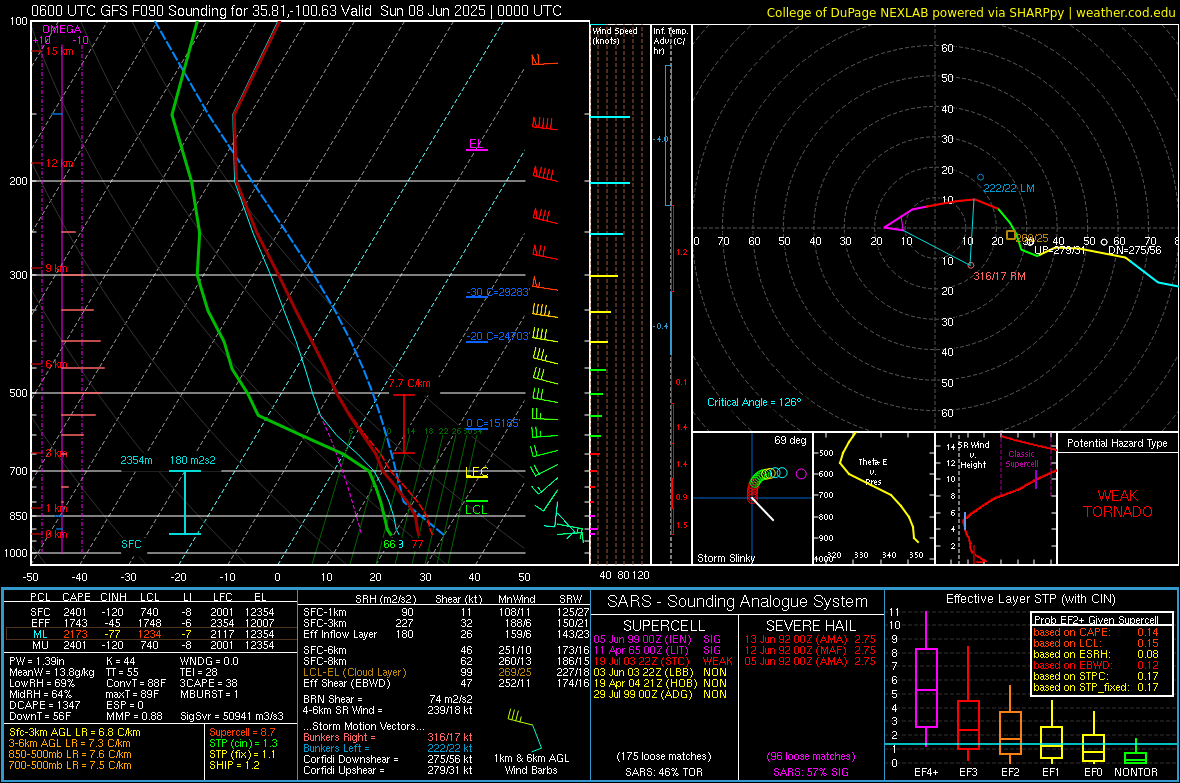1180x783 pixels.
Task: Click the Critical Angle = 126° text
Action: click(x=754, y=402)
